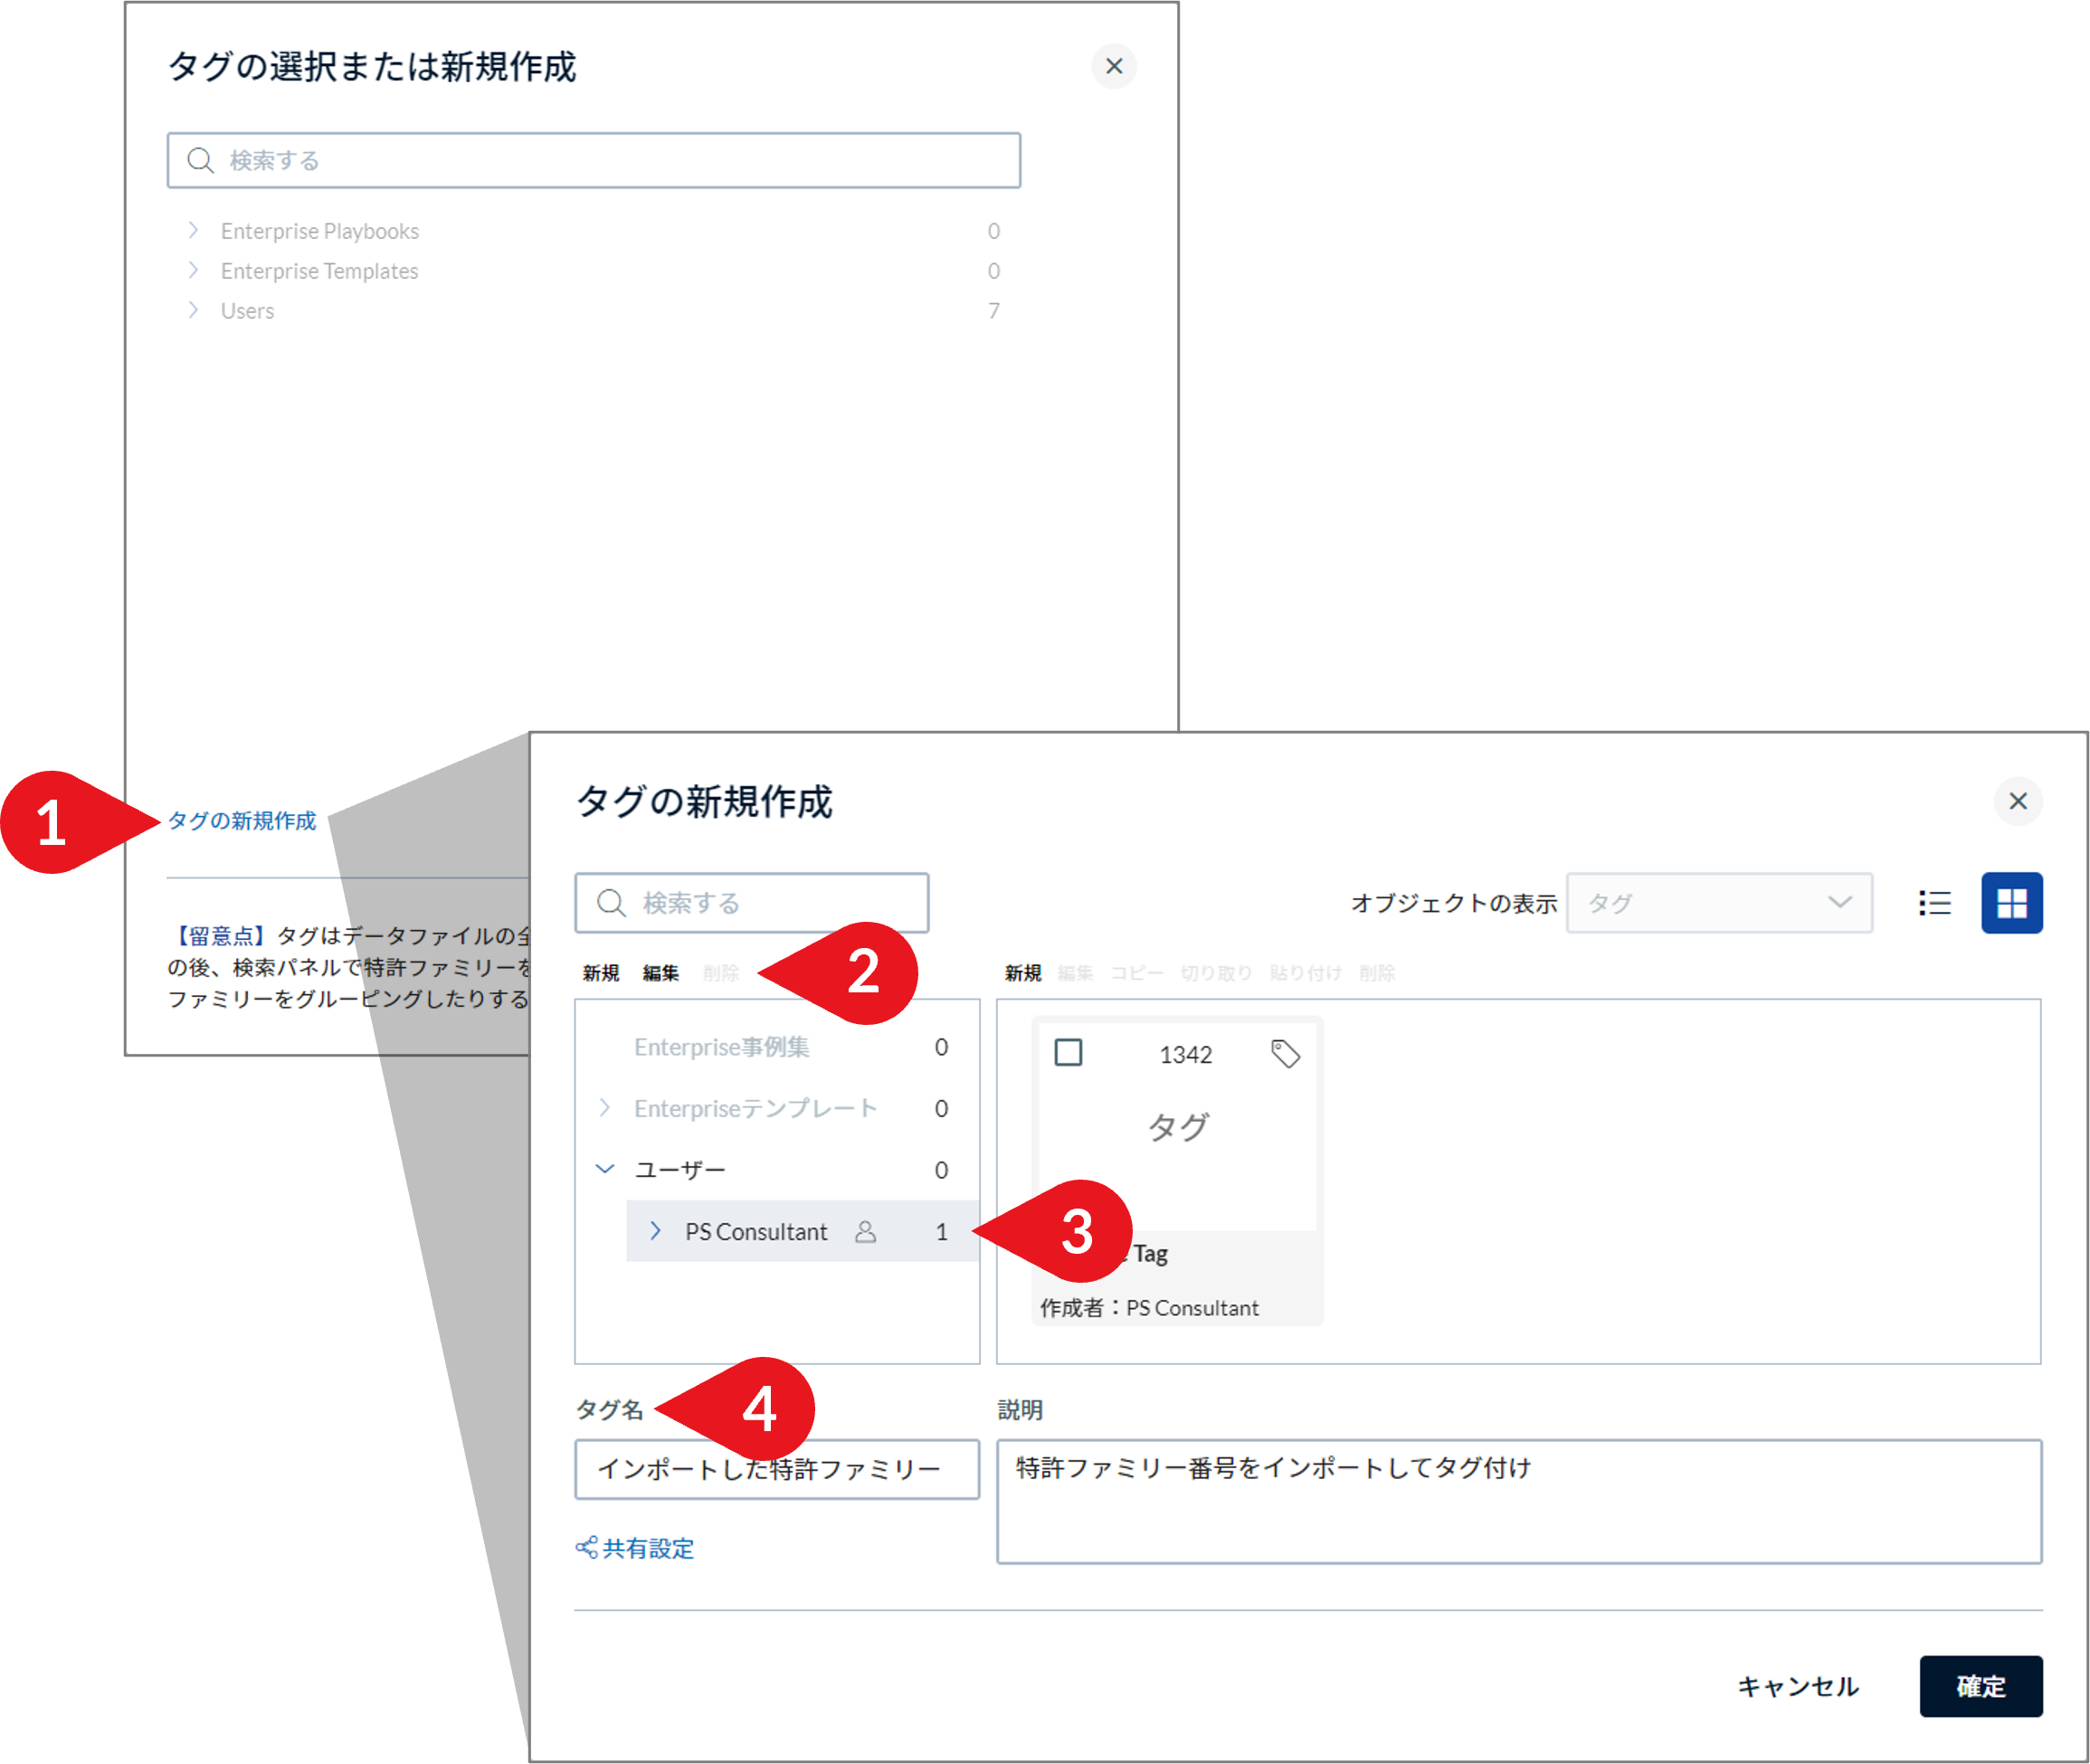Click 編集 above the category tree
This screenshot has height=1764, width=2090.
pos(658,972)
